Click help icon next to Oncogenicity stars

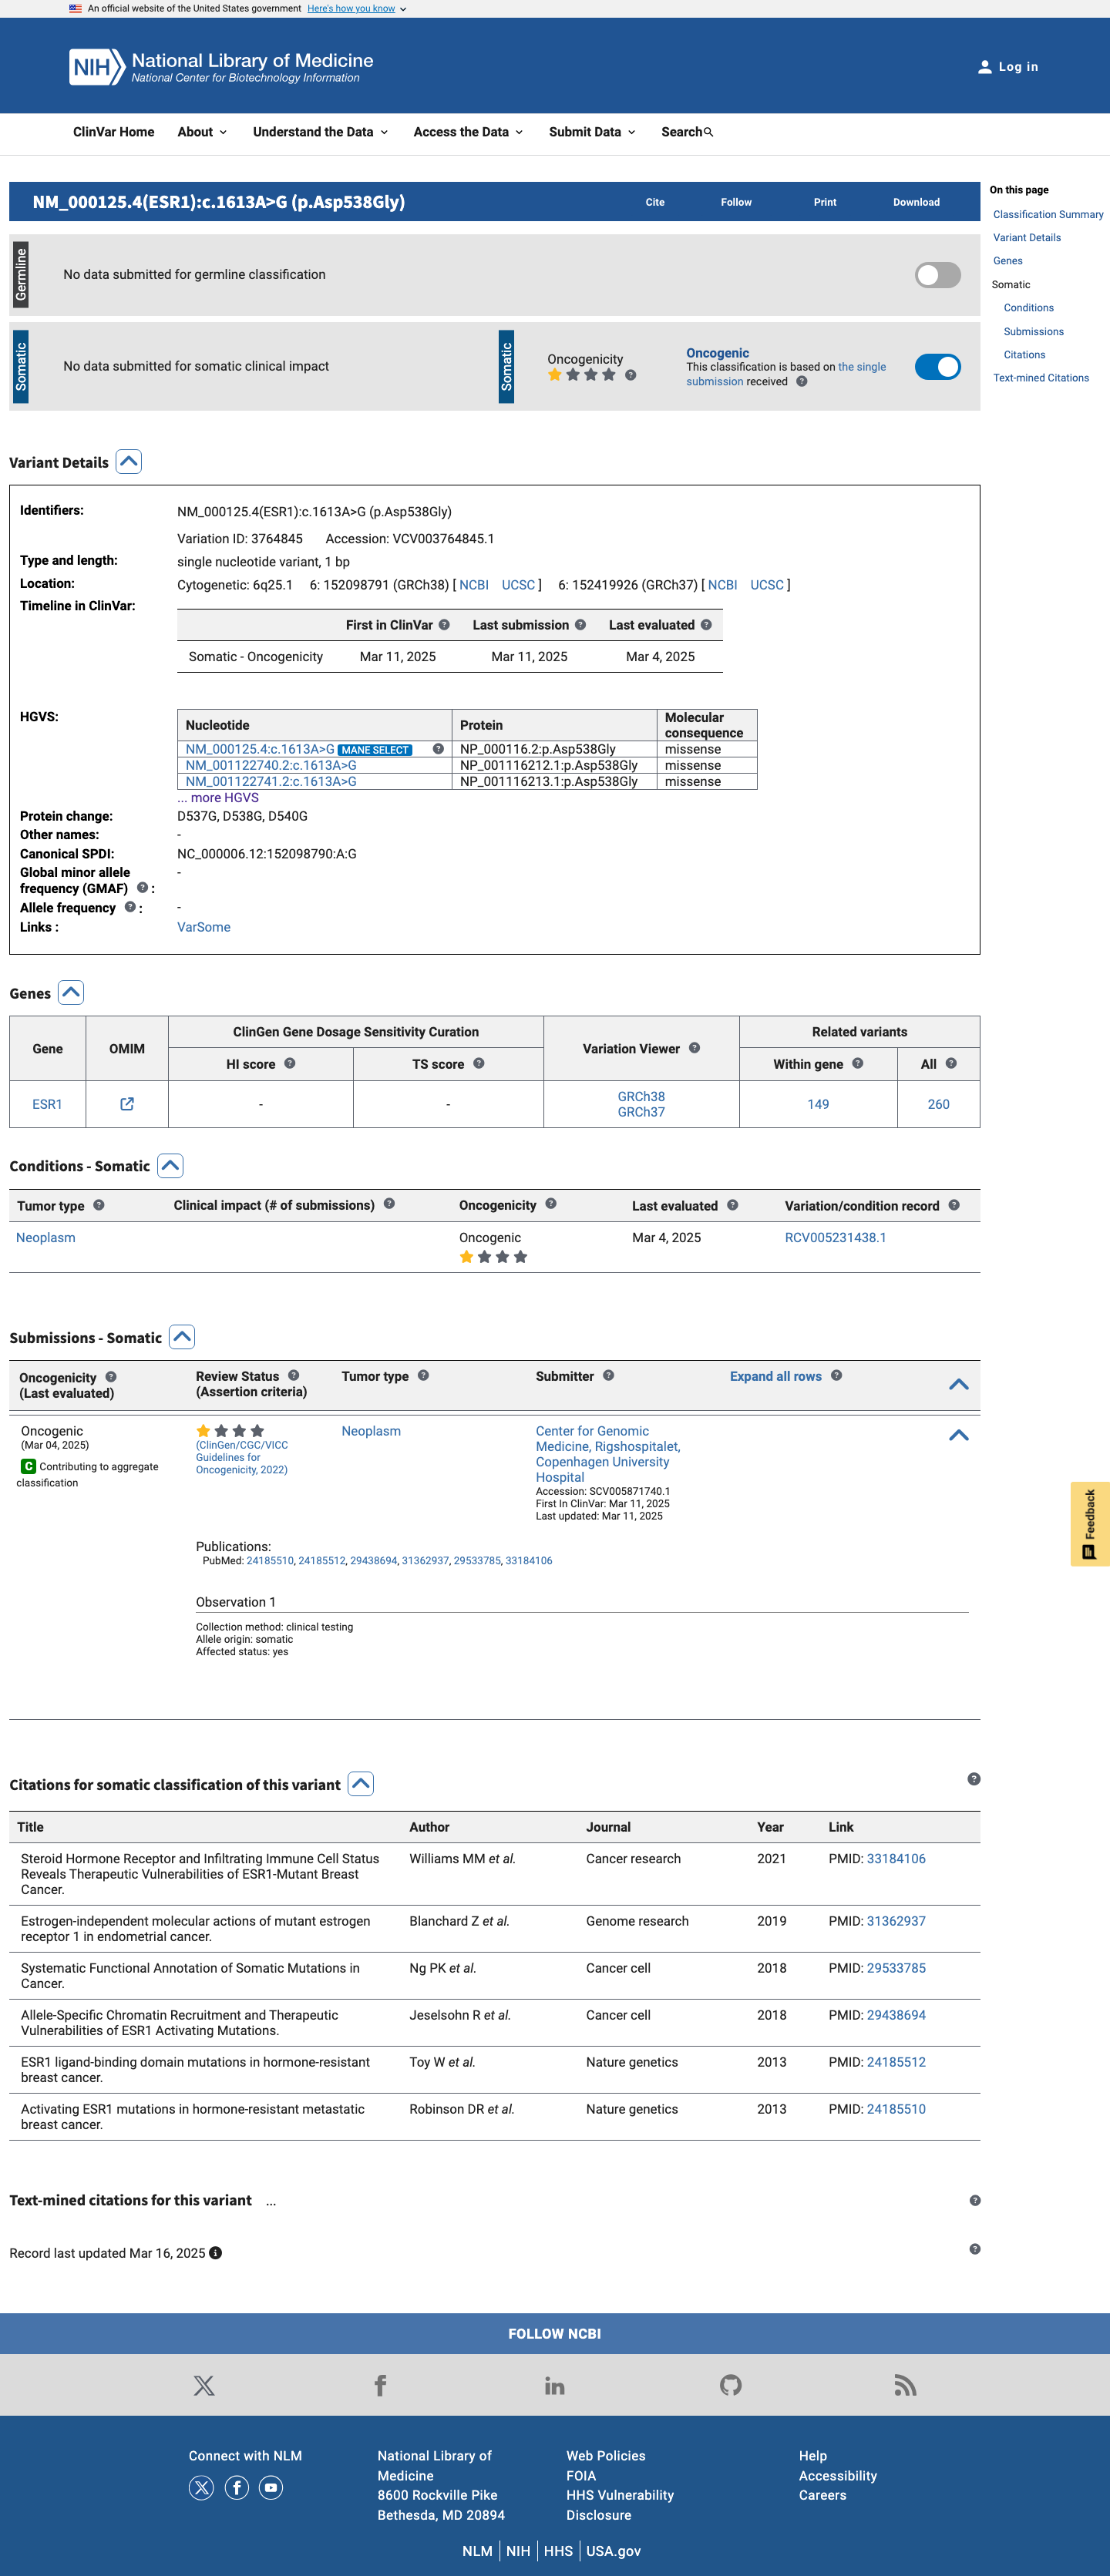tap(630, 375)
